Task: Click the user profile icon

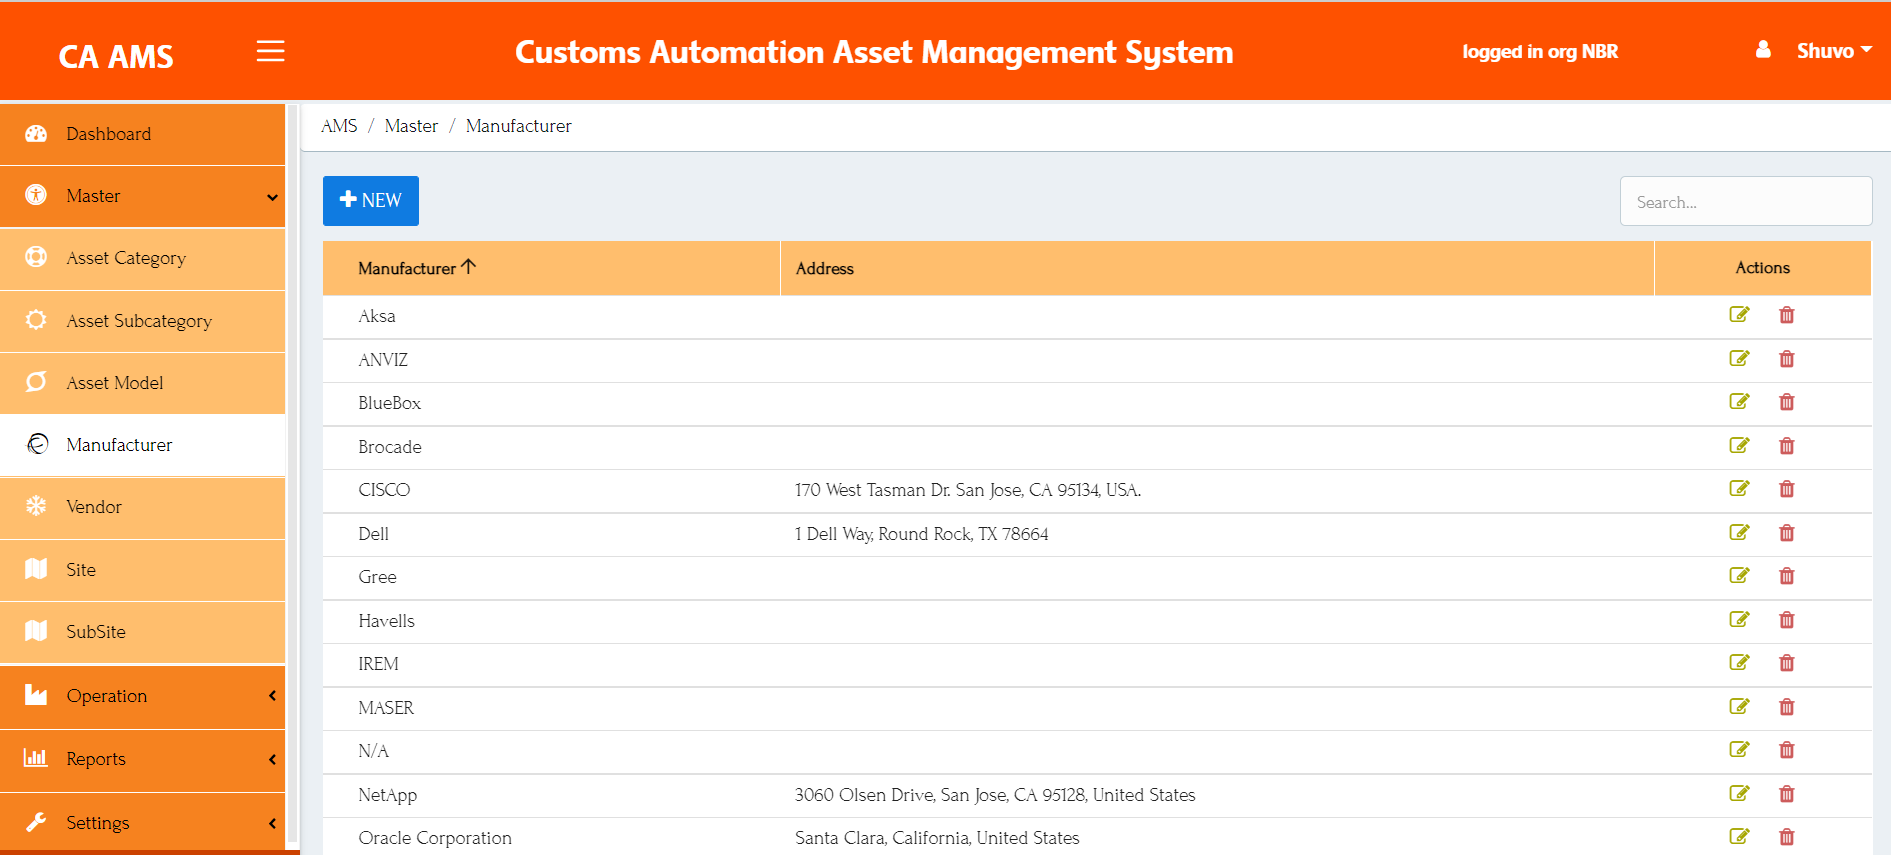Action: point(1763,50)
